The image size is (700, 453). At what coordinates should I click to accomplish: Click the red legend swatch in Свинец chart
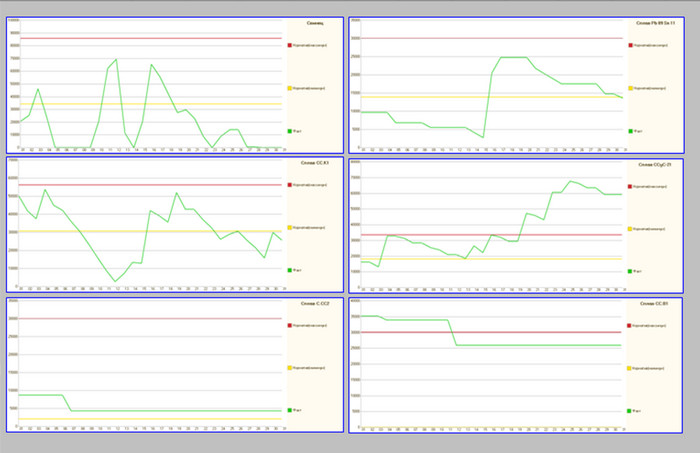[290, 45]
